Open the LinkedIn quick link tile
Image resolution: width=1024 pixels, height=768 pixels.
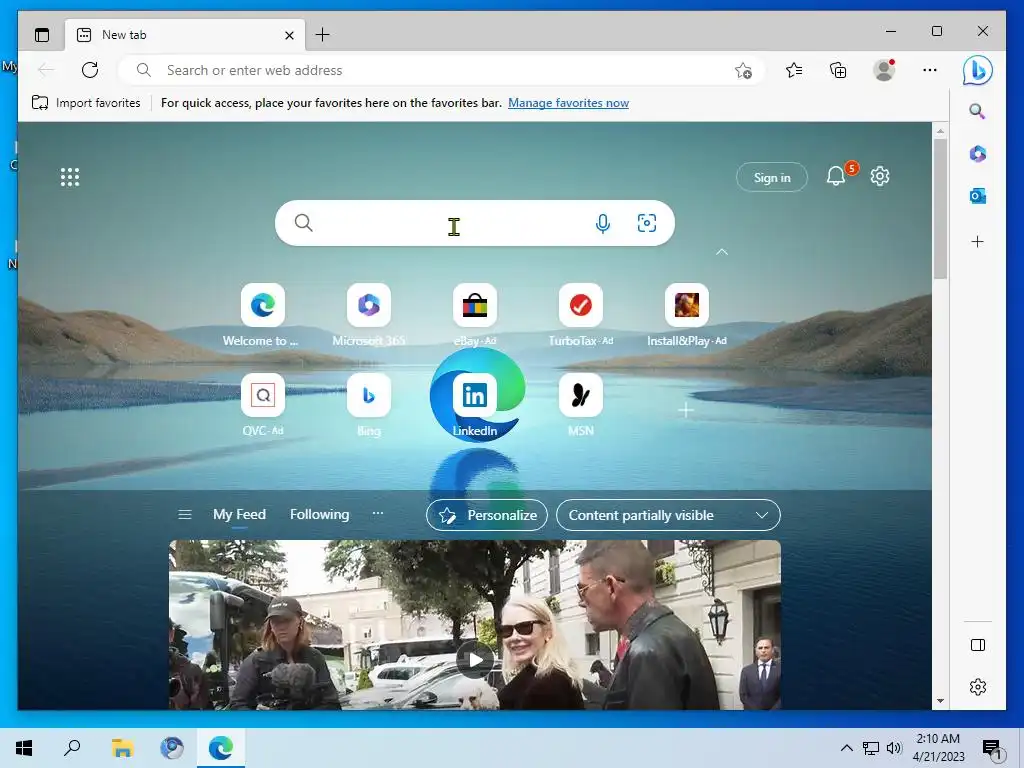click(475, 395)
